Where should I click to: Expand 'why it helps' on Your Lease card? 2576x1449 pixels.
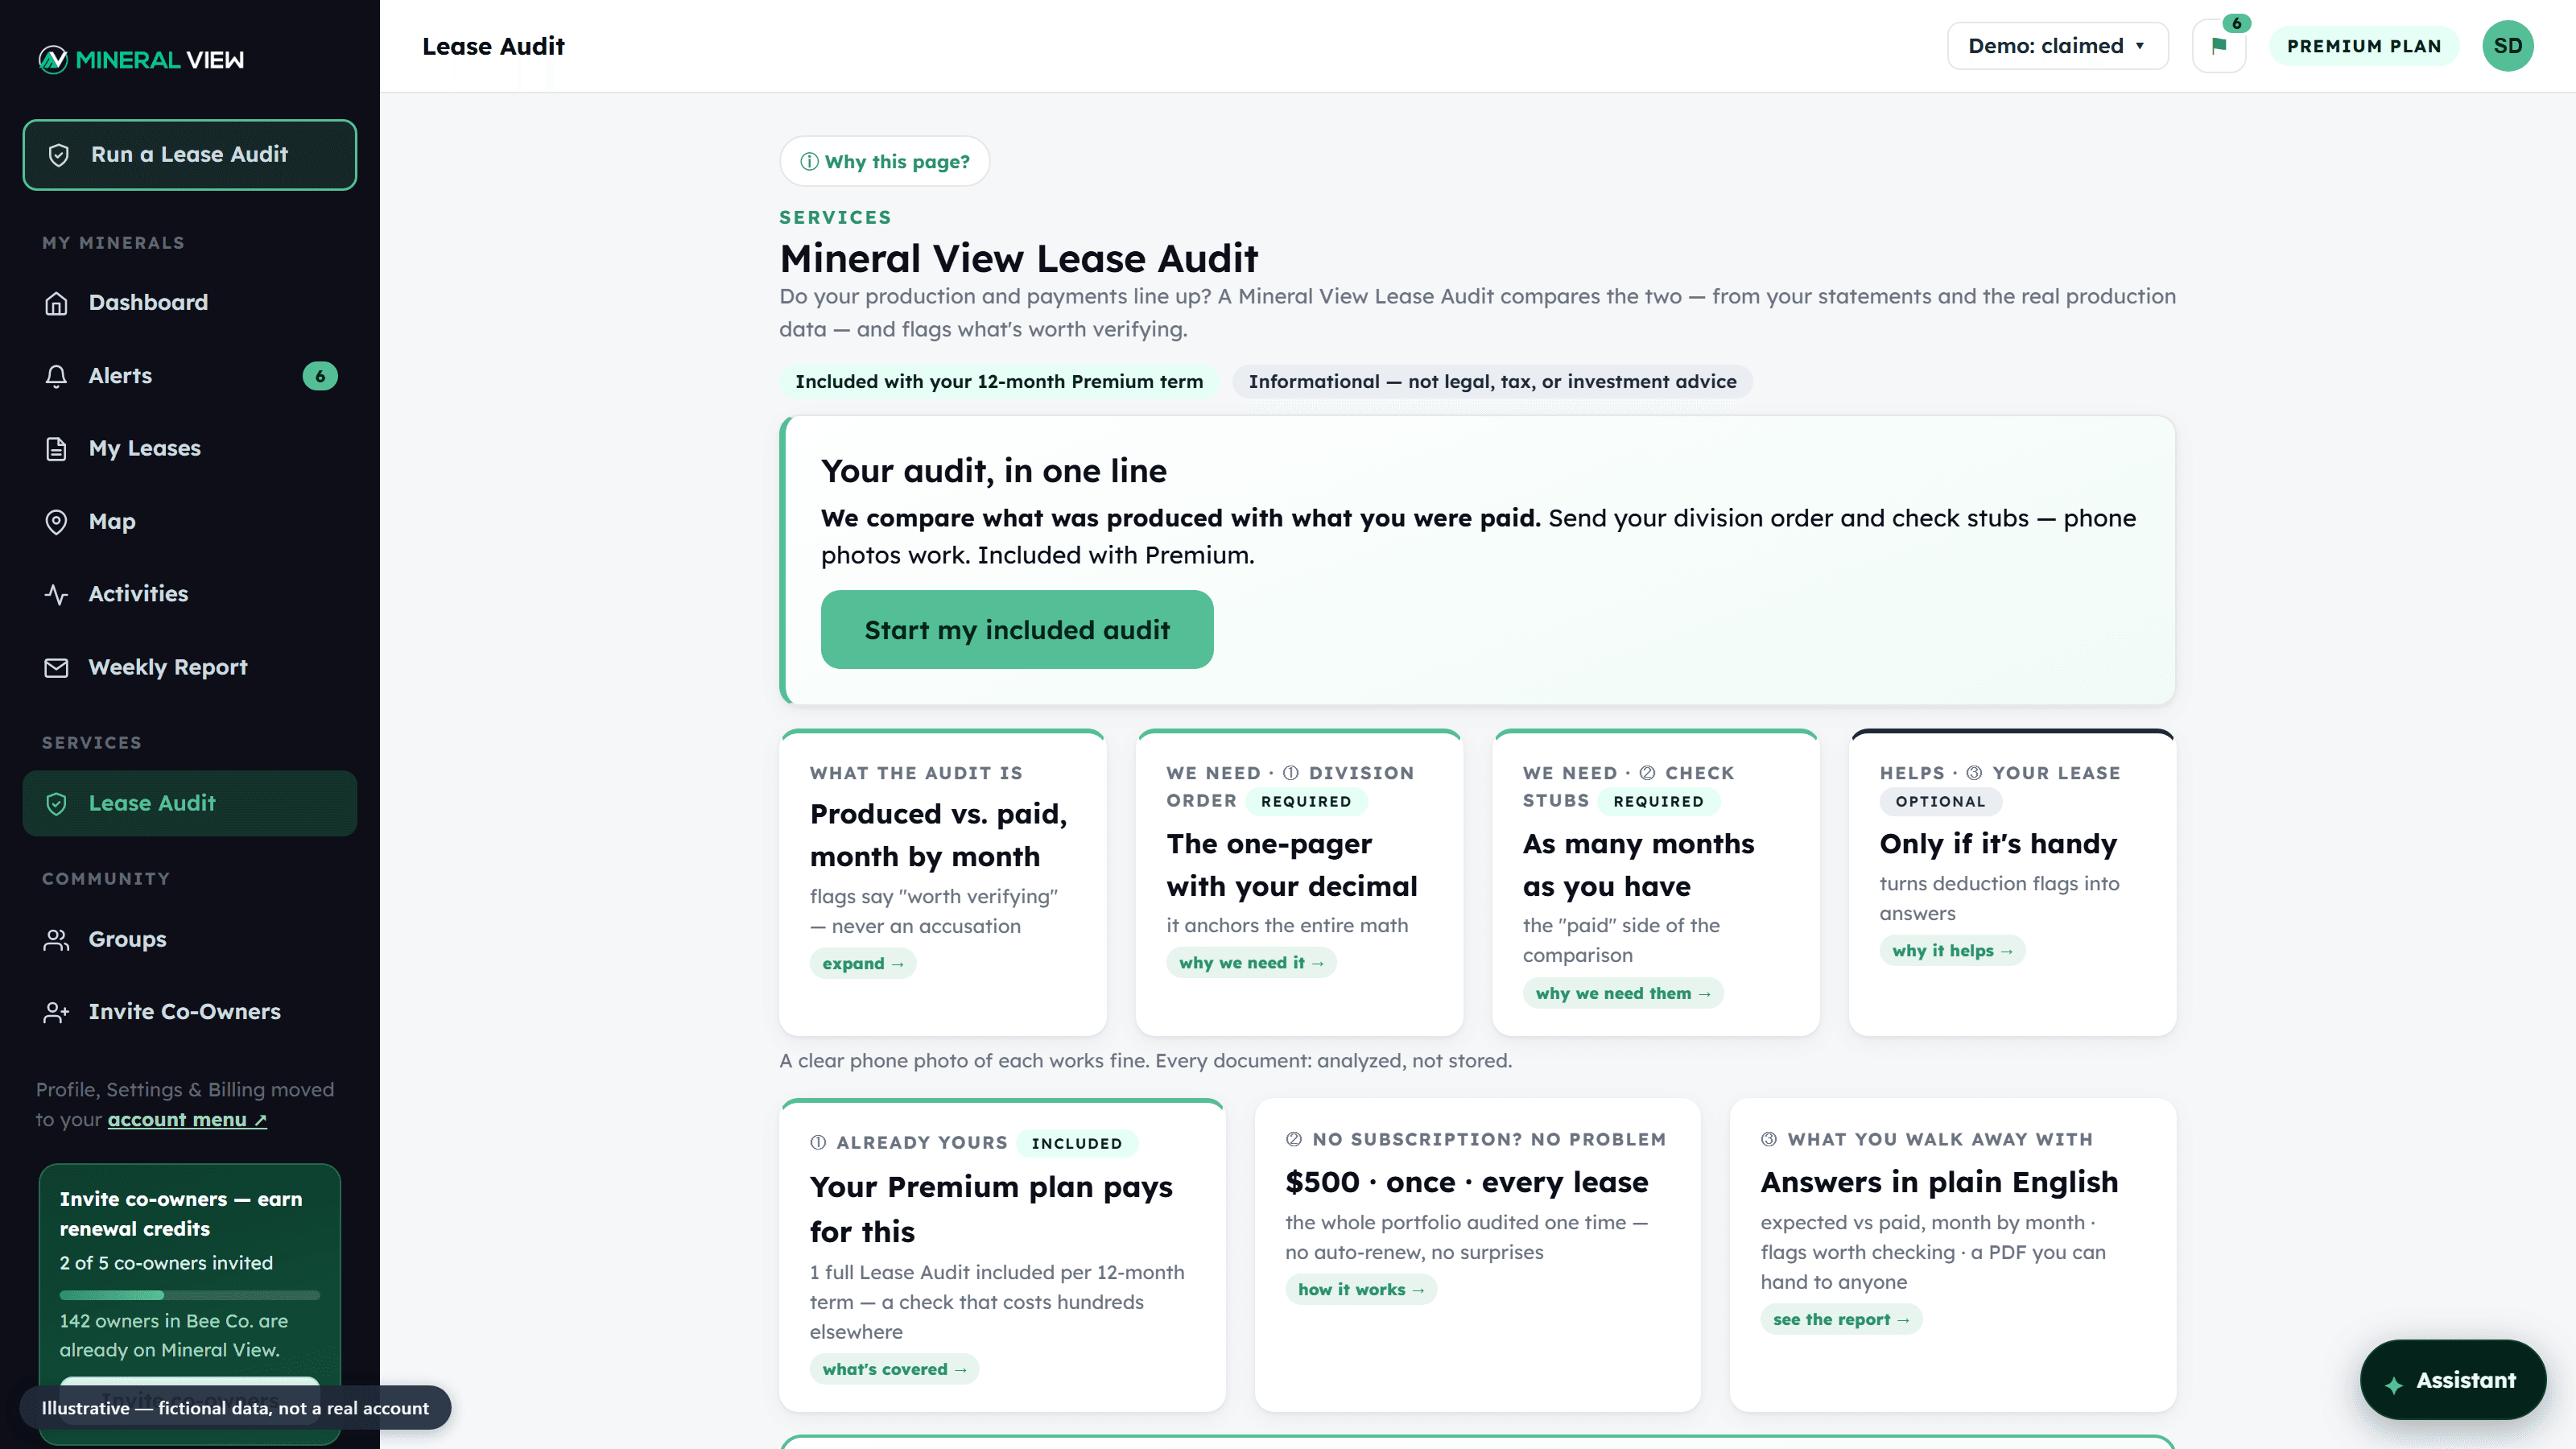point(1952,950)
